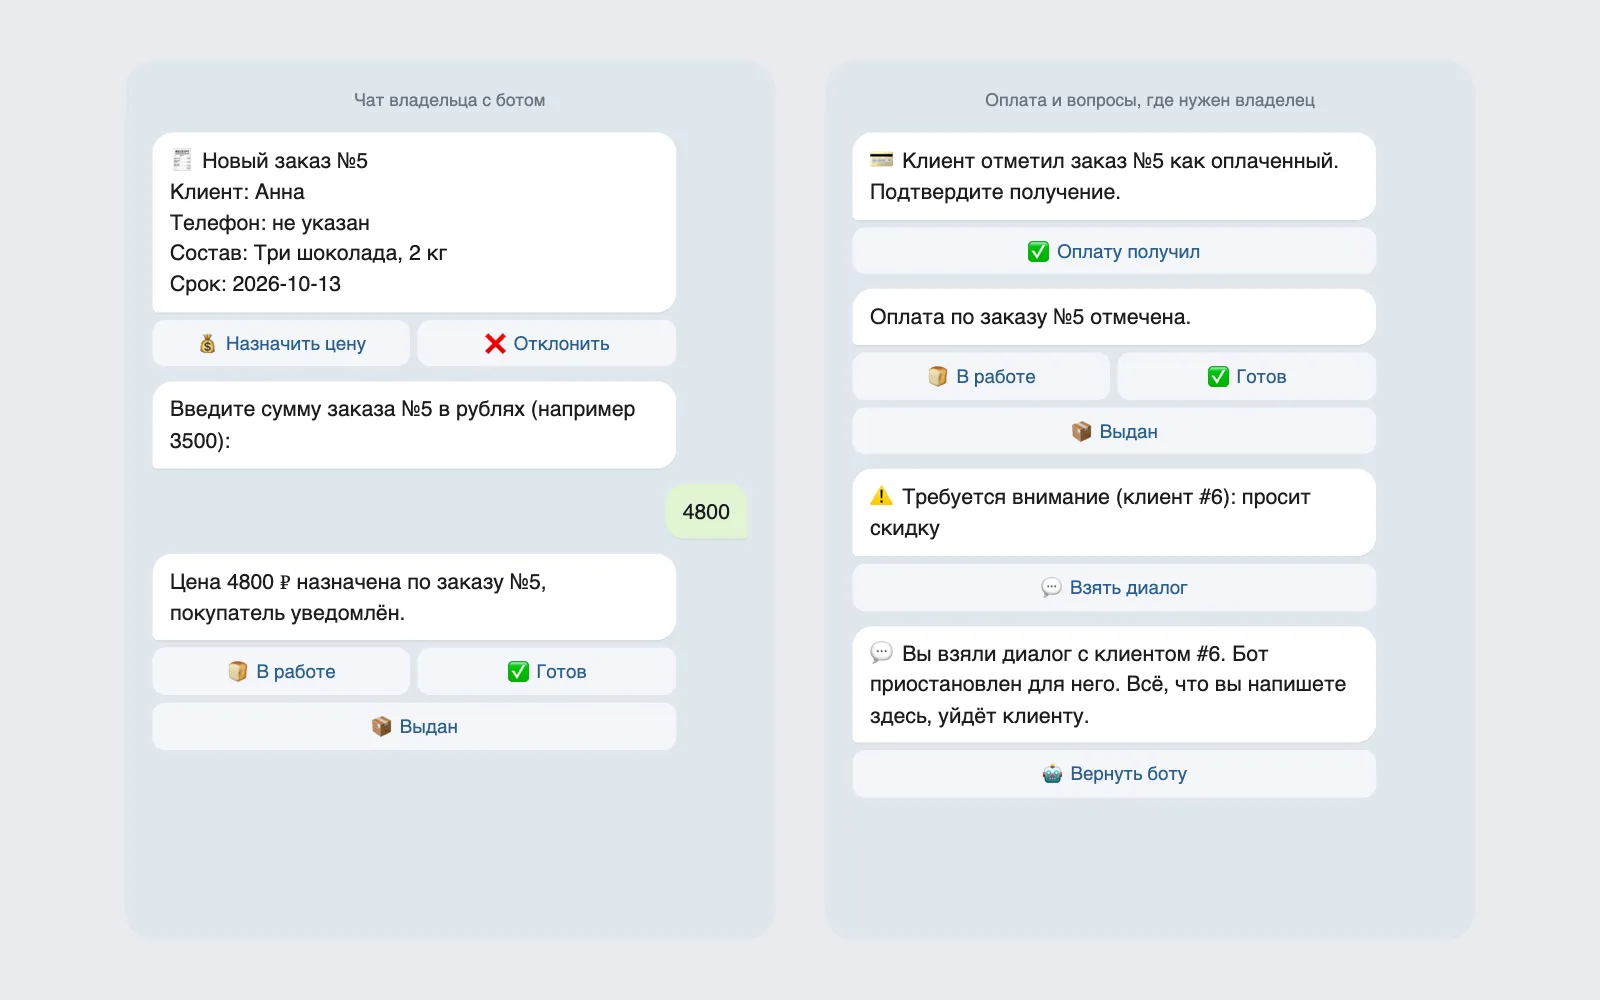1600x1000 pixels.
Task: Click «Готов» in the owner's chat panel
Action: click(546, 671)
